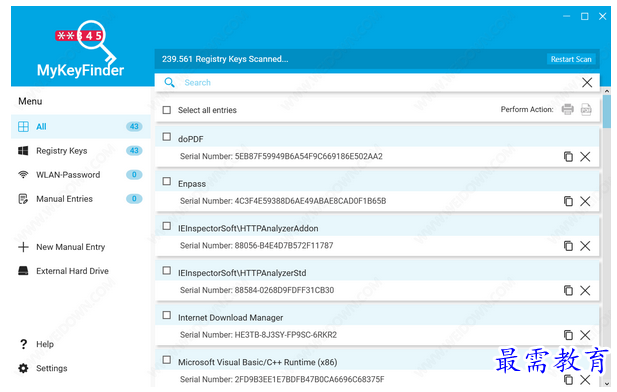The height and width of the screenshot is (392, 617).
Task: Copy the Internet Download Manager serial
Action: tap(568, 335)
